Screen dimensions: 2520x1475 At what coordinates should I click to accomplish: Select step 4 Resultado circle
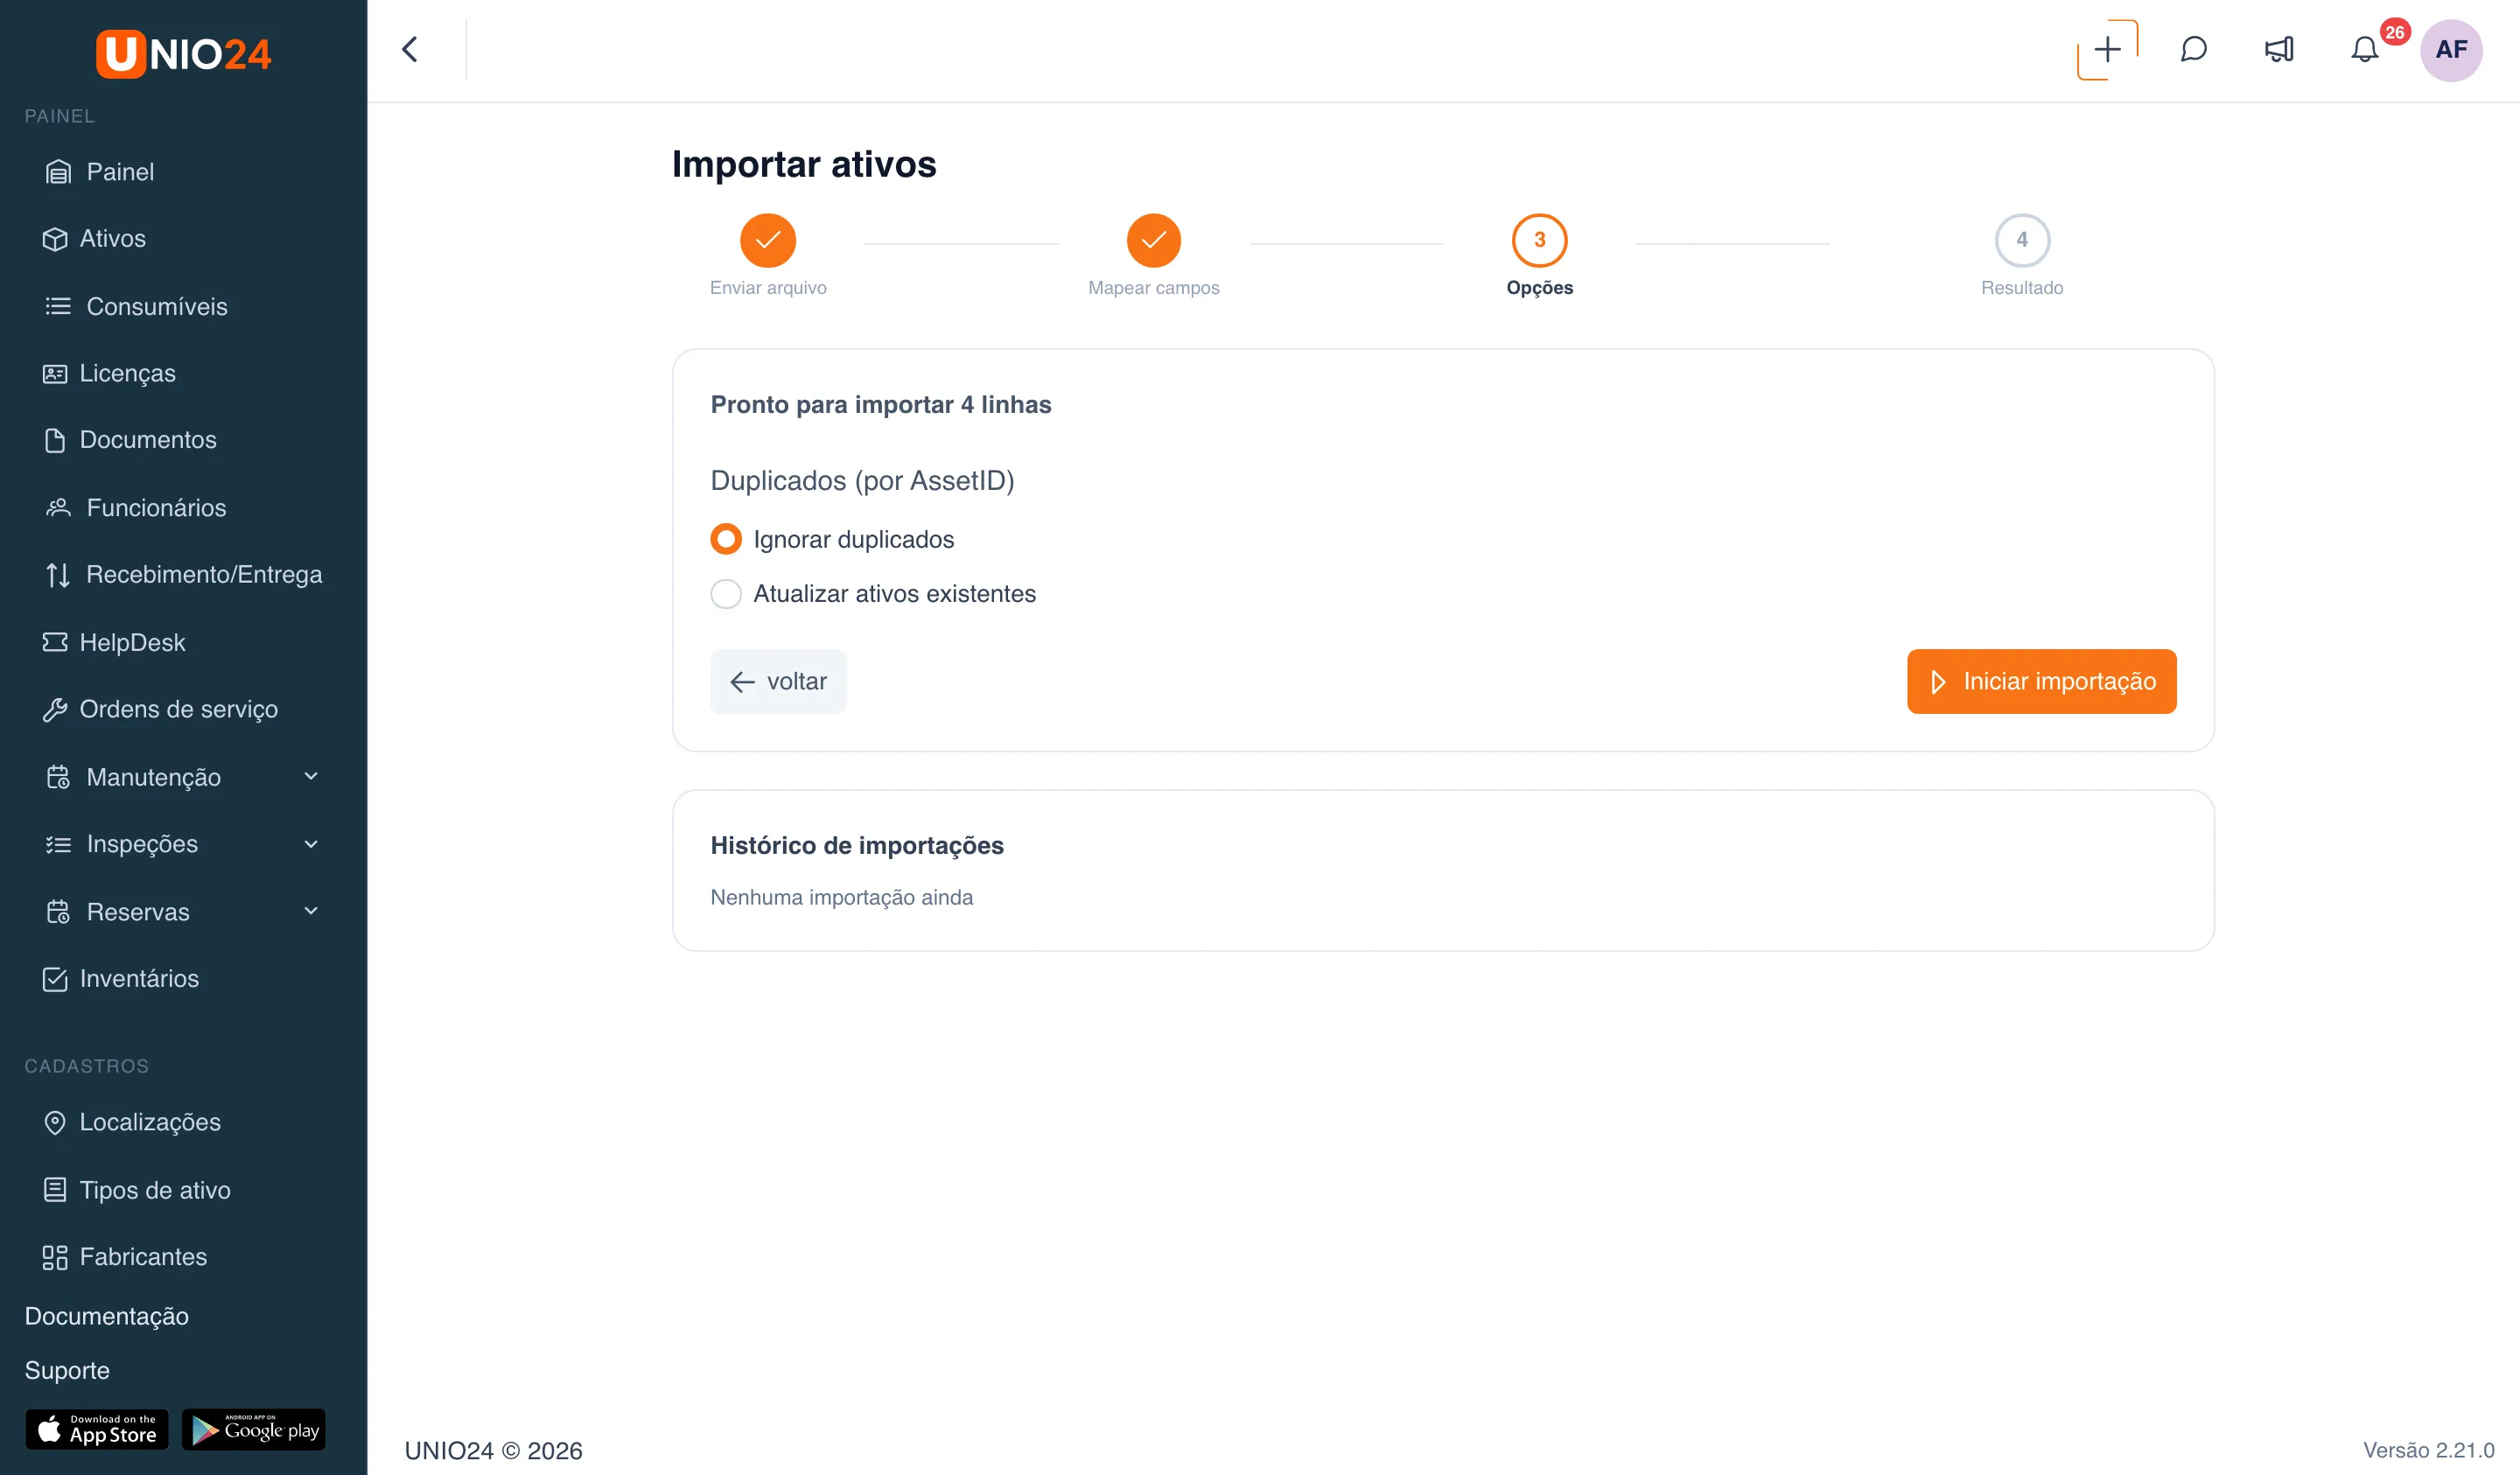pos(2022,240)
